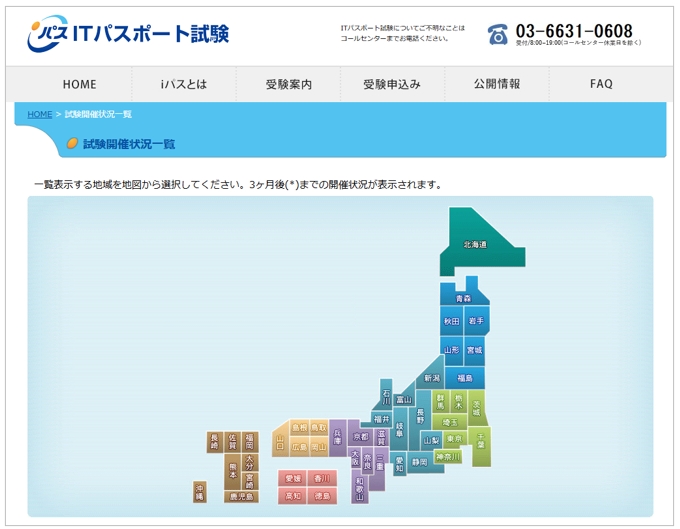
Task: Choose 福井 prefecture on the map
Action: pos(382,419)
